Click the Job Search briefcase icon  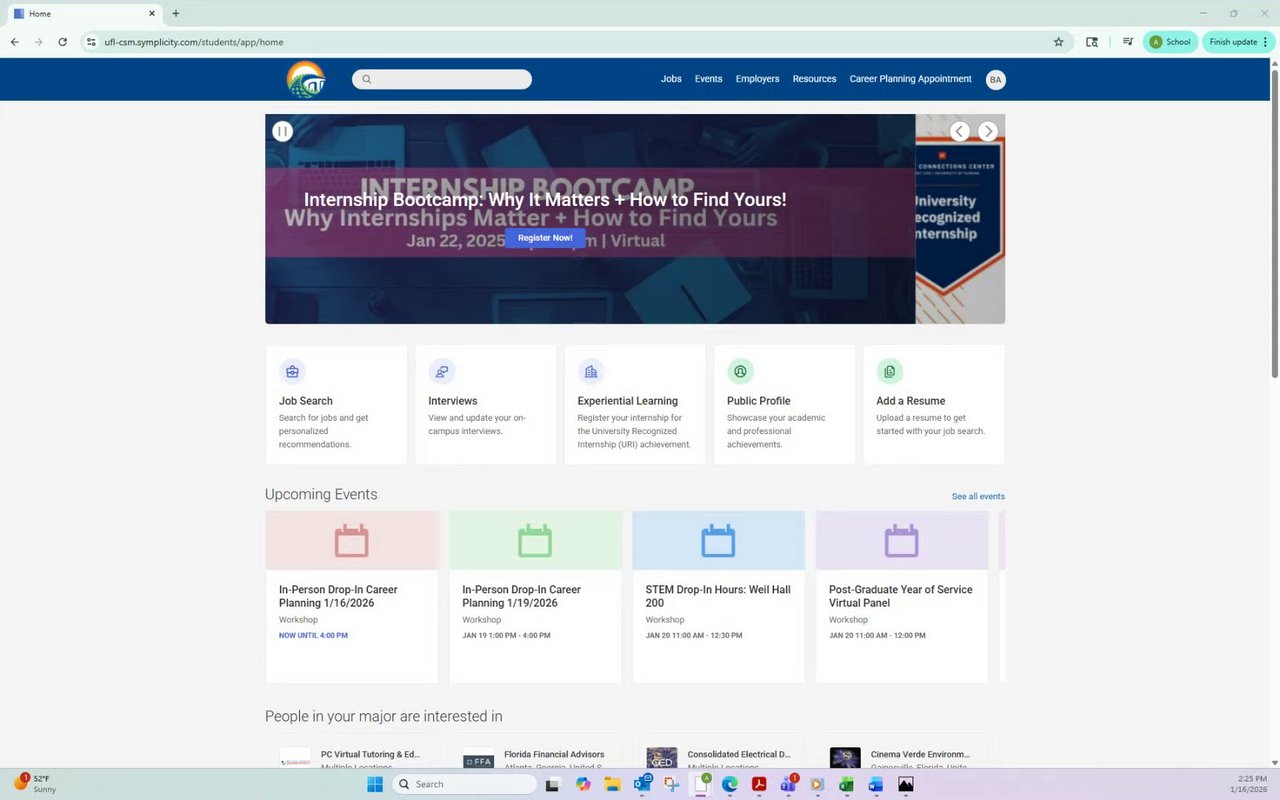click(x=292, y=372)
